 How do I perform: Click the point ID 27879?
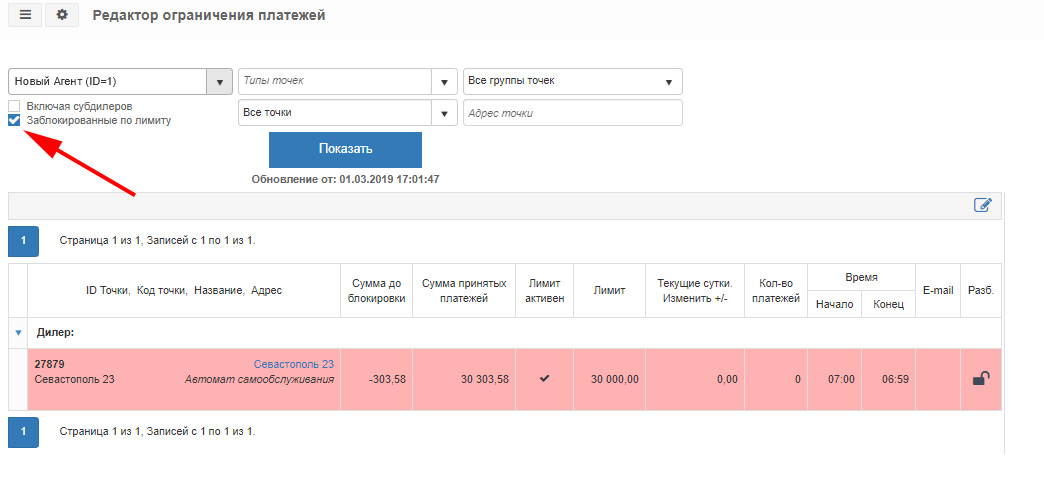49,364
